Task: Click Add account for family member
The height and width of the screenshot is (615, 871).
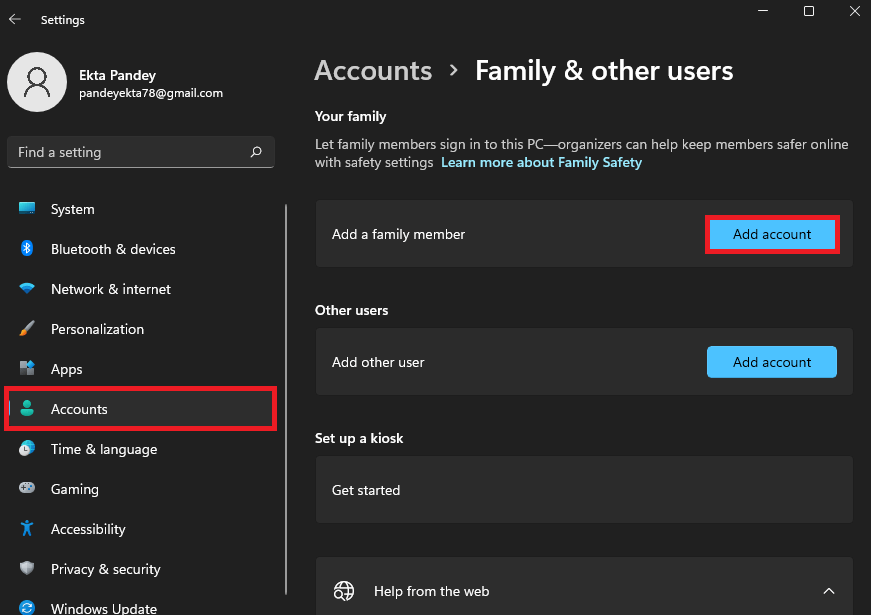Action: point(771,234)
